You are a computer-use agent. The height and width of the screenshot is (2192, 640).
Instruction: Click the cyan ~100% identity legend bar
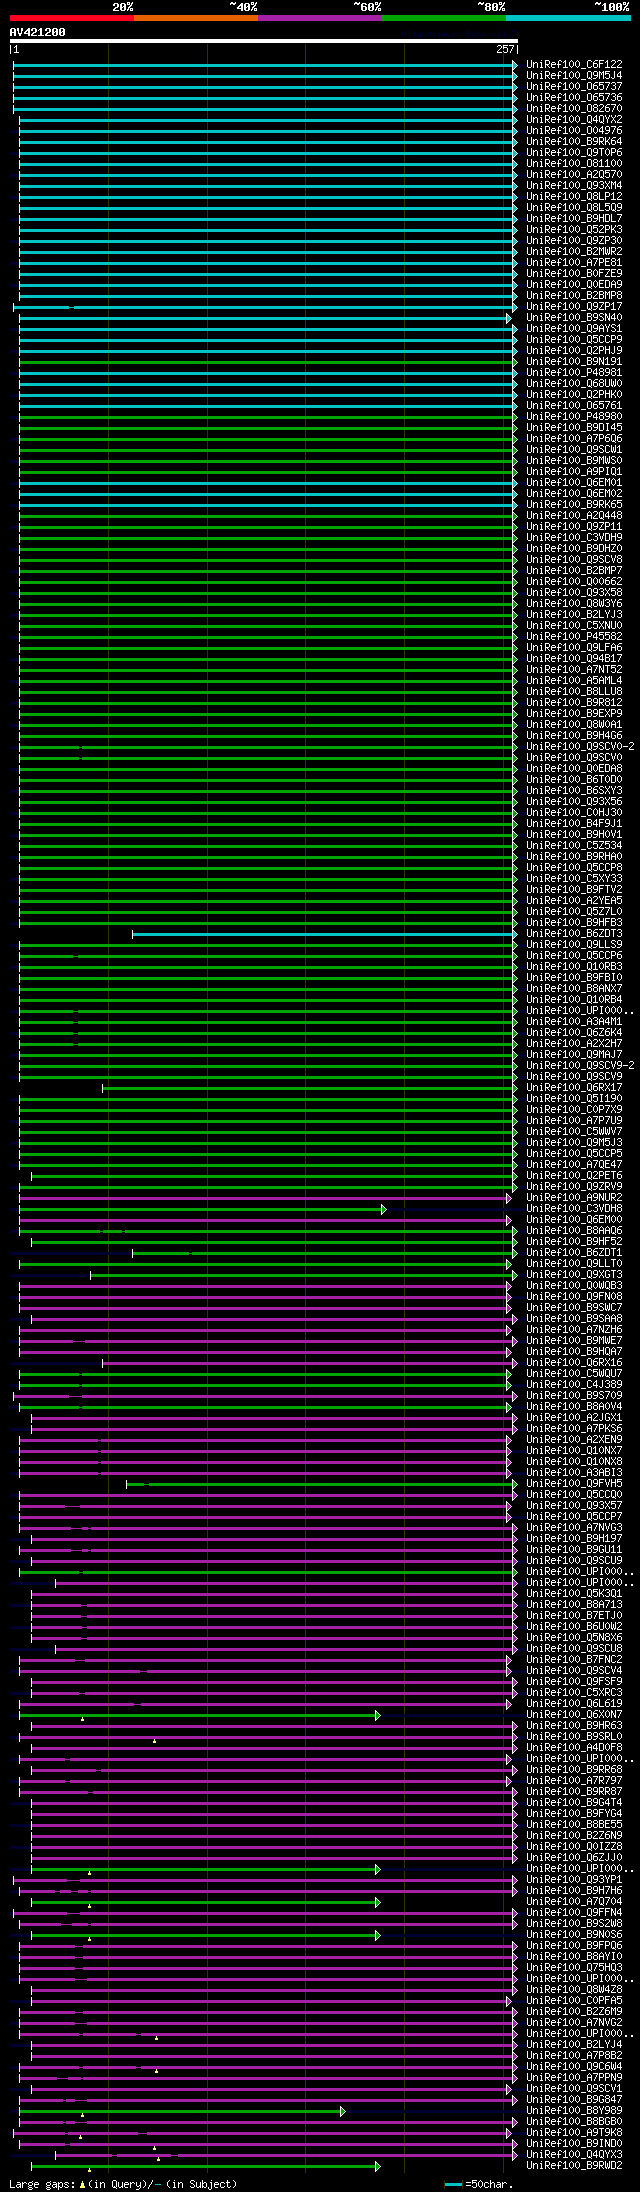click(x=567, y=18)
